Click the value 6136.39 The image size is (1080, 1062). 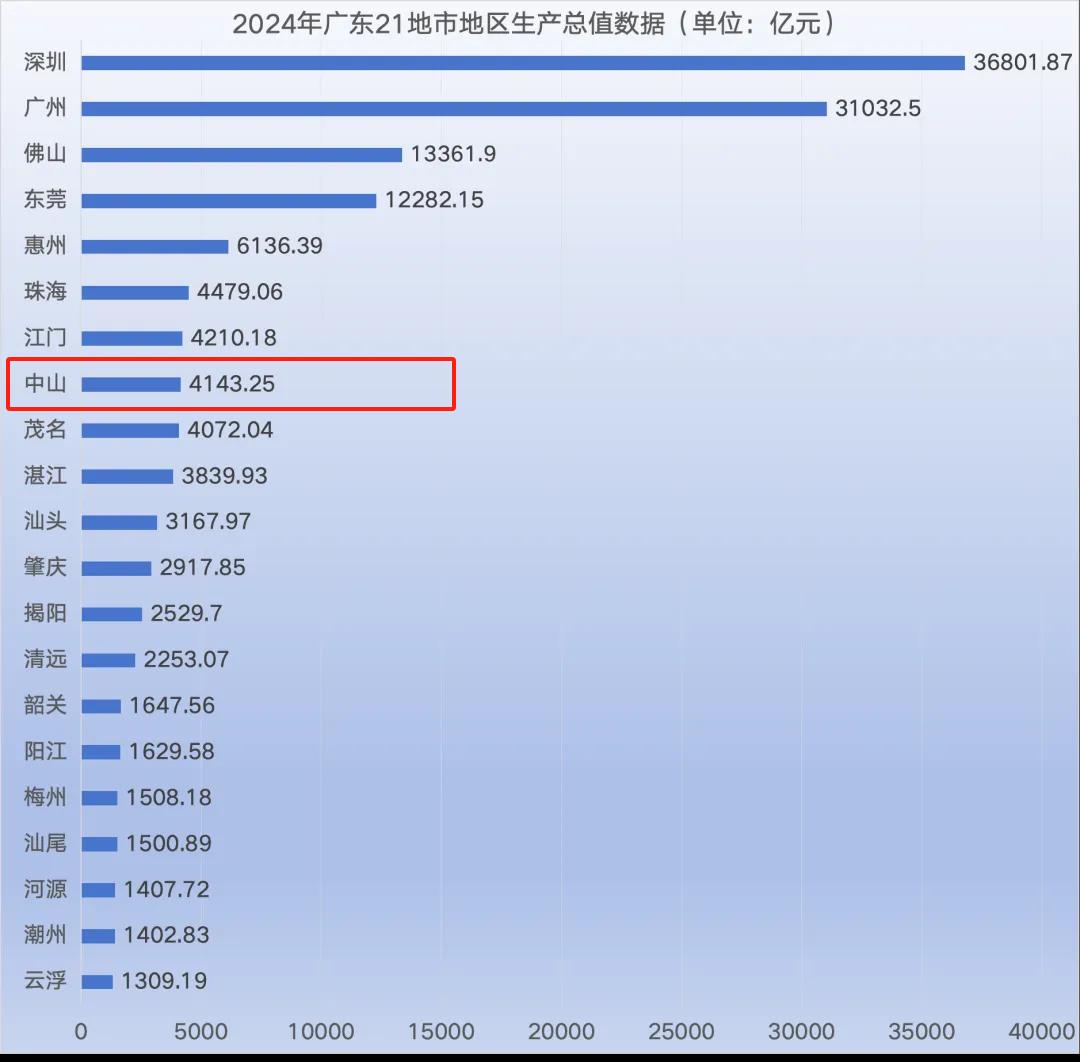coord(280,246)
